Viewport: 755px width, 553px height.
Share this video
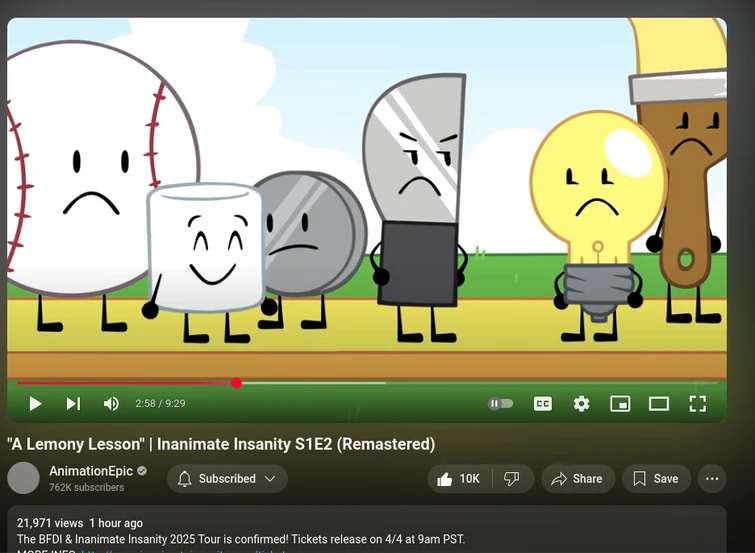pos(578,479)
